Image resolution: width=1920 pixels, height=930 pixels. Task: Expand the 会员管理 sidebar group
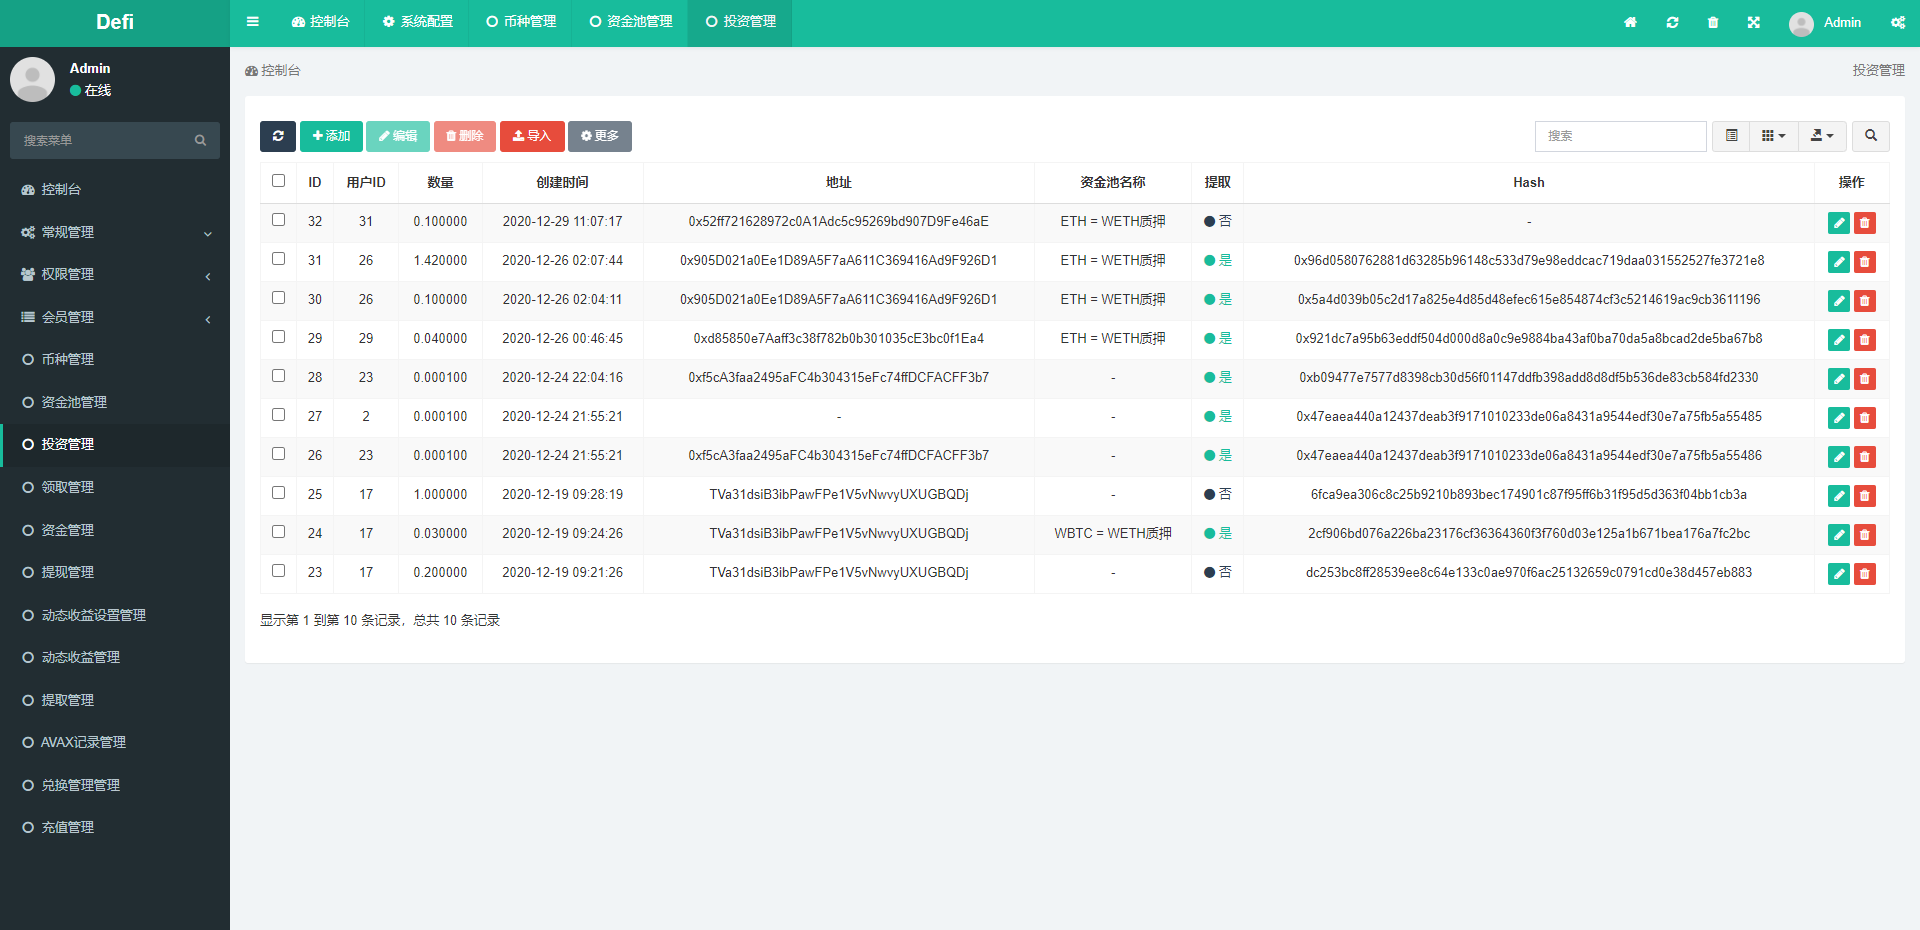click(x=115, y=317)
